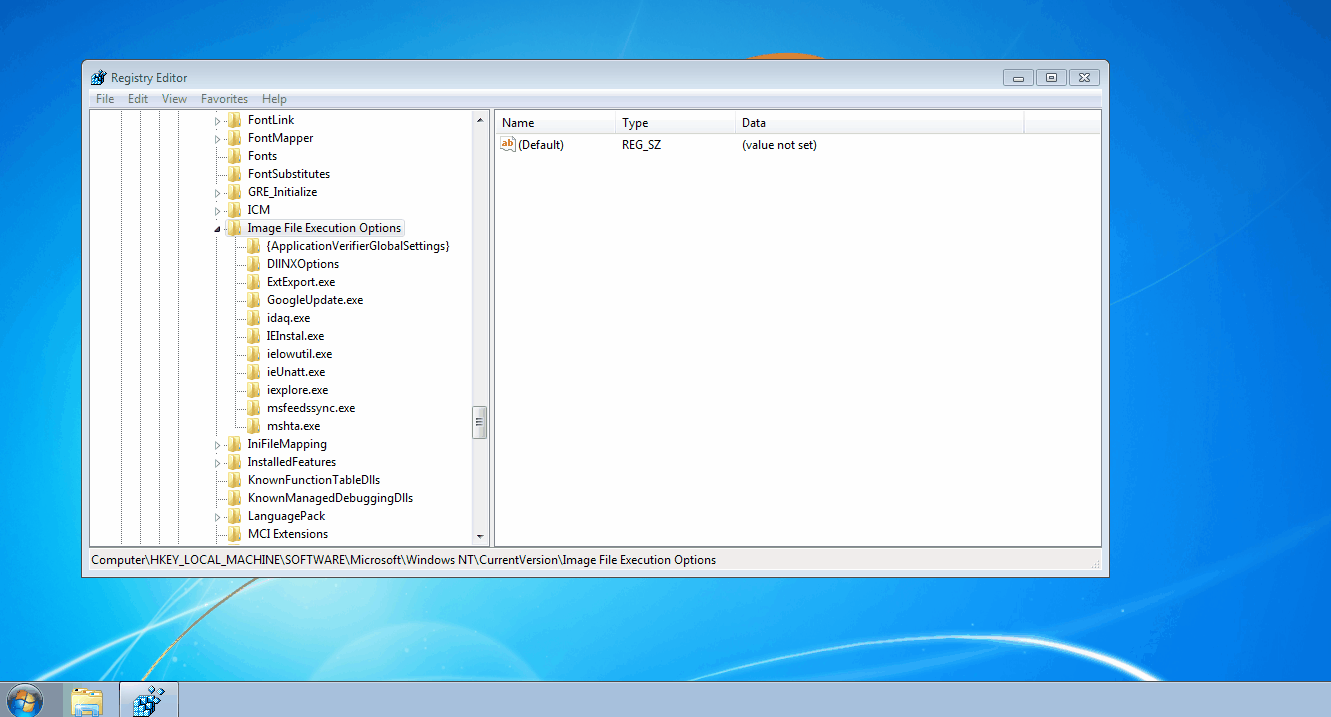Expand the LanguagePack key
1331x717 pixels.
218,517
